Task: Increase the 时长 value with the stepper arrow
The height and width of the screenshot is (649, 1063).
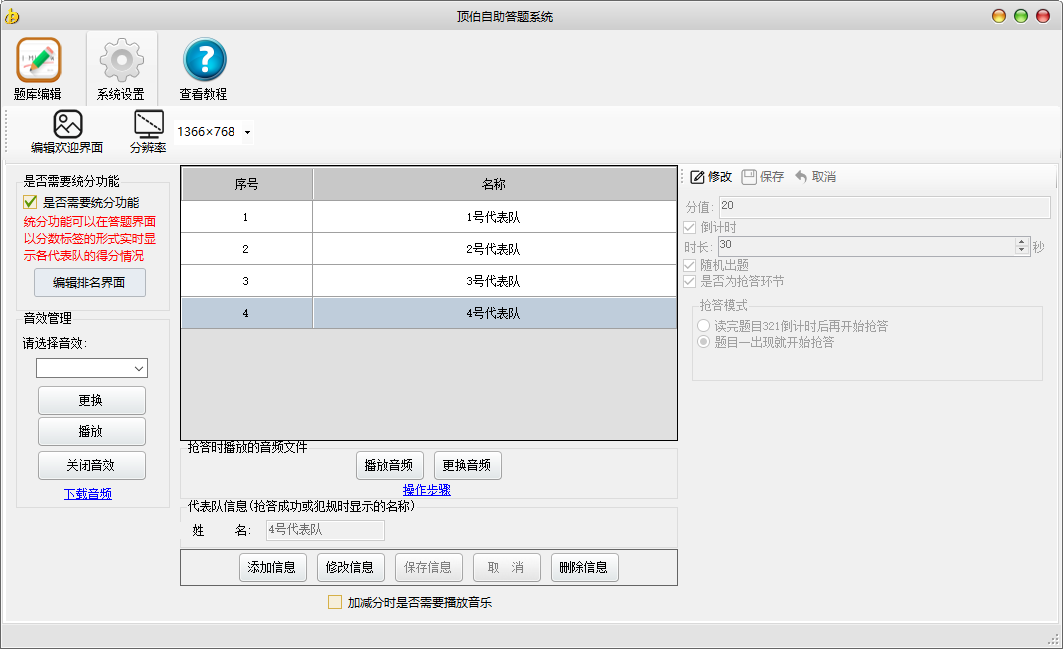Action: point(1021,241)
